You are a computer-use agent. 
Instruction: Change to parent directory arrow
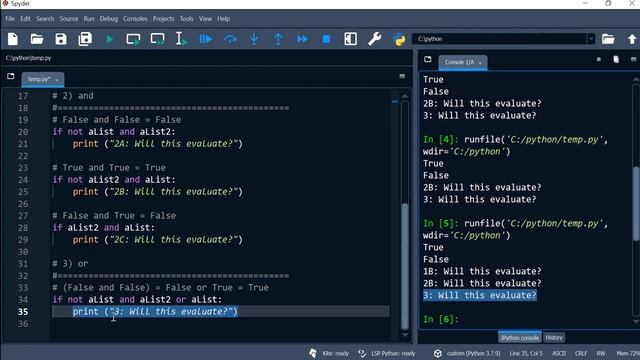point(632,39)
